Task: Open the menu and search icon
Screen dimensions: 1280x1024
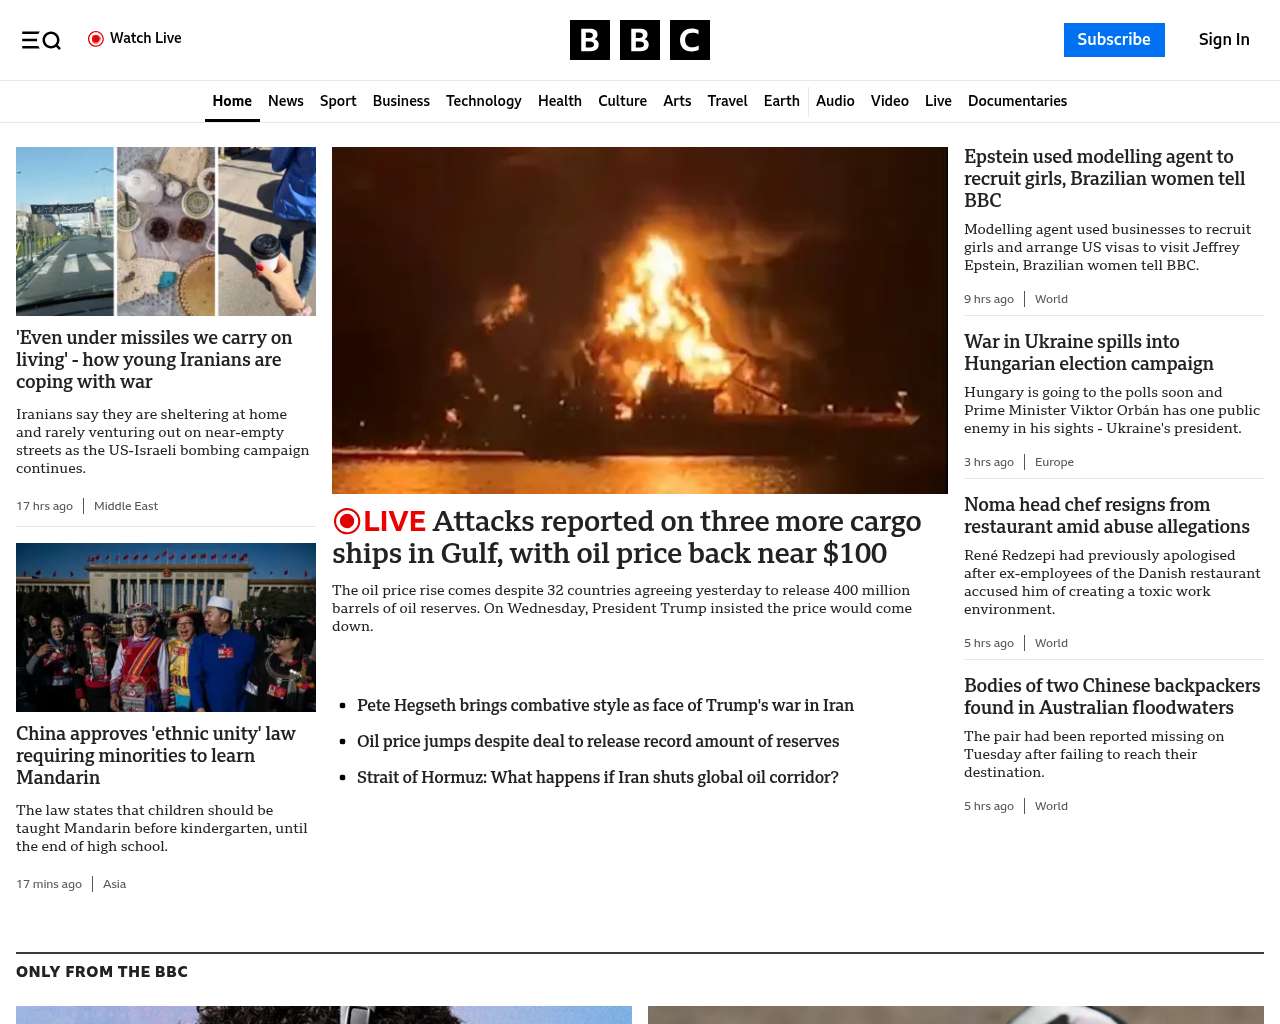Action: (41, 40)
